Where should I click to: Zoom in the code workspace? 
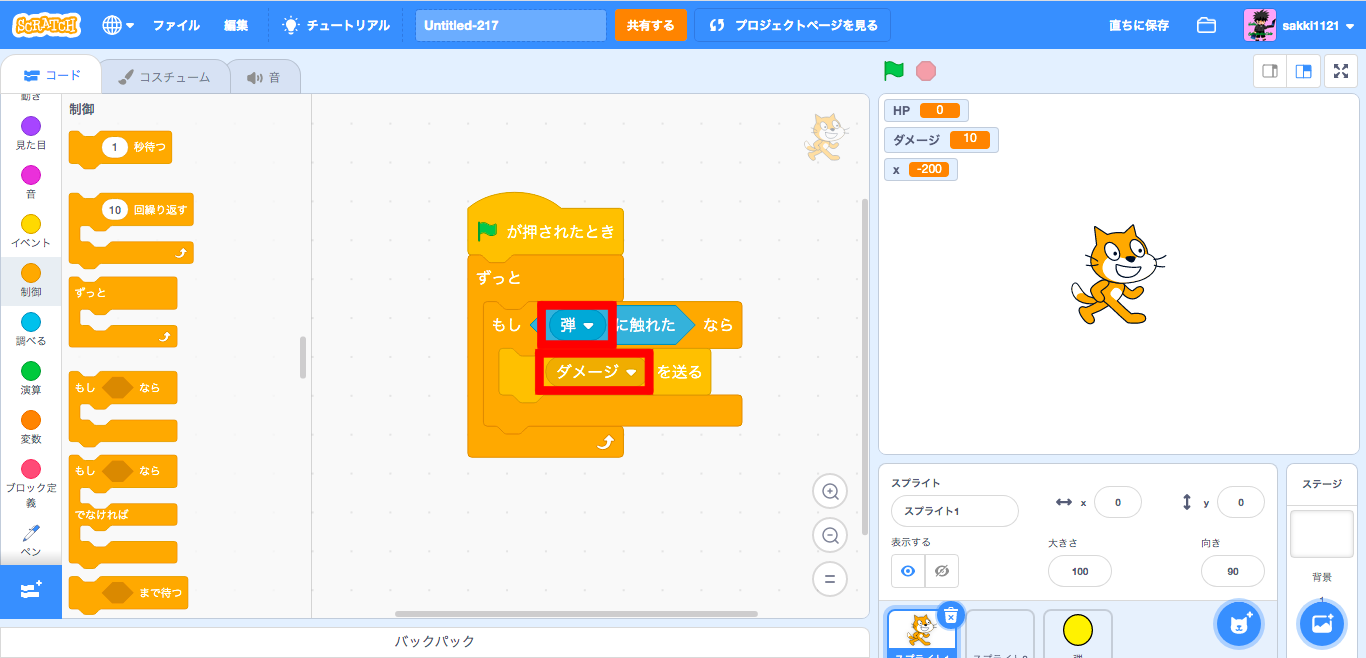[x=830, y=491]
